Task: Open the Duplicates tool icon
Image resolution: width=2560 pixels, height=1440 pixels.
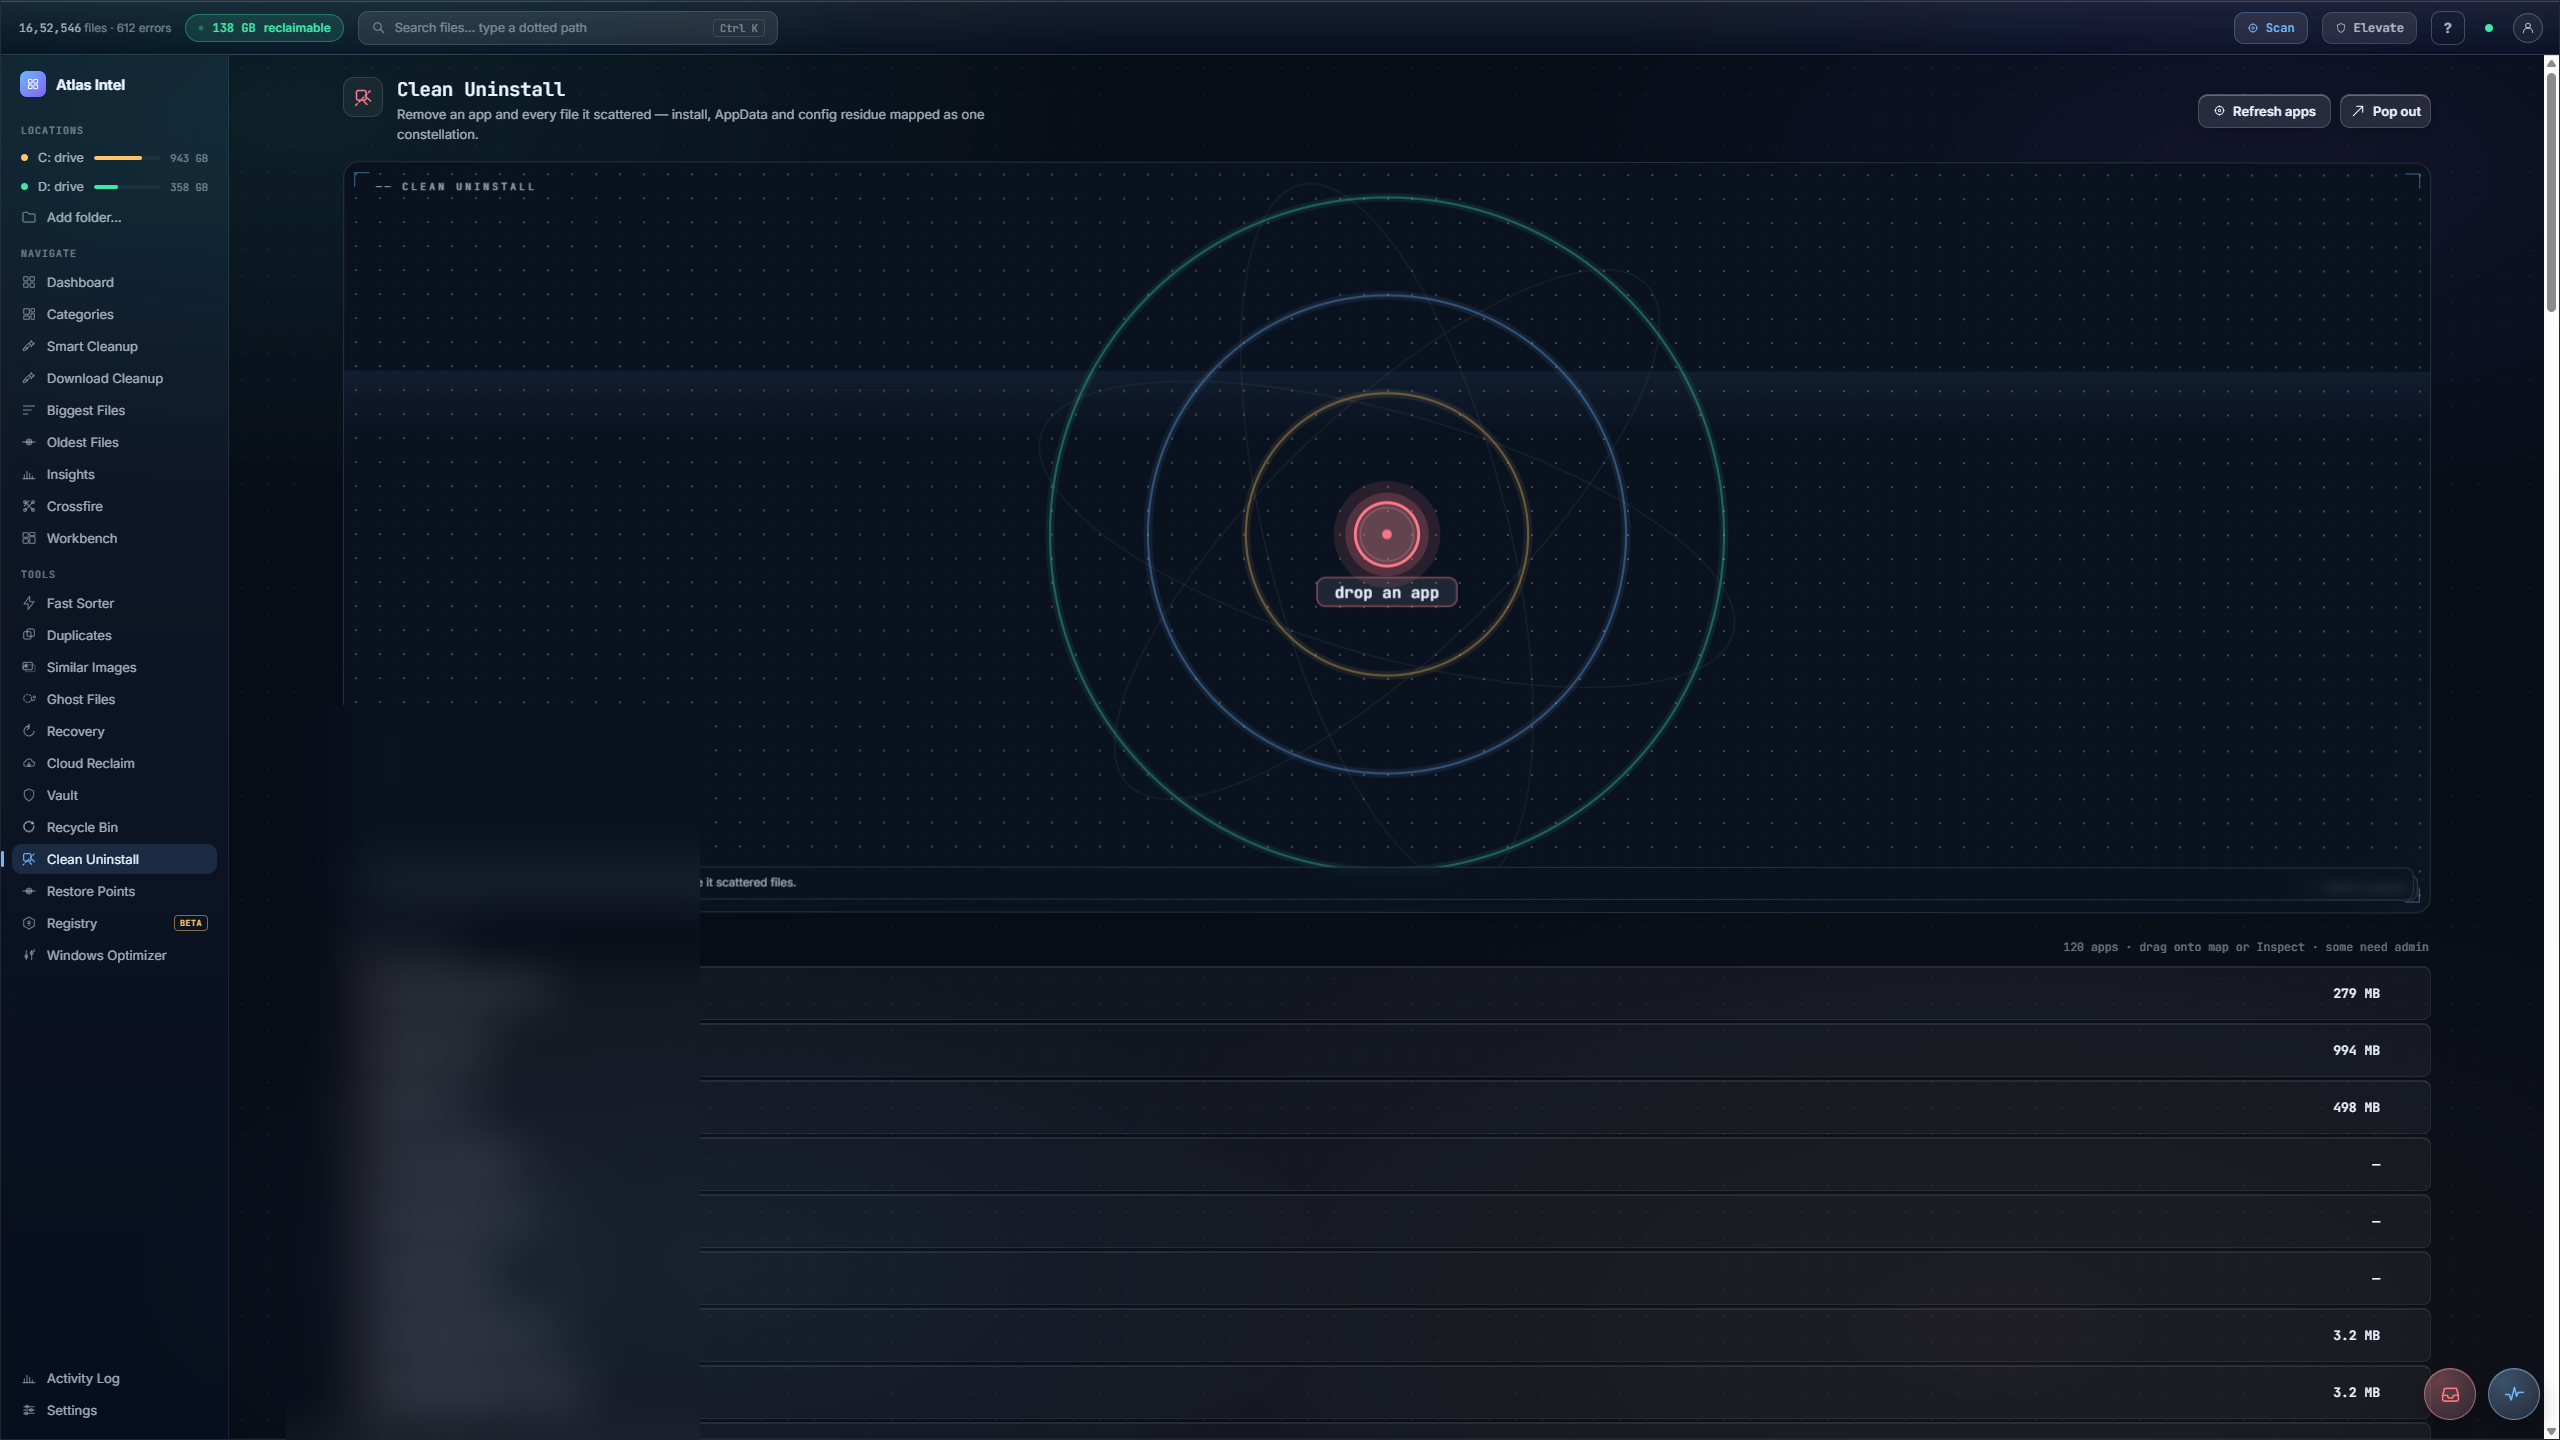Action: [29, 635]
